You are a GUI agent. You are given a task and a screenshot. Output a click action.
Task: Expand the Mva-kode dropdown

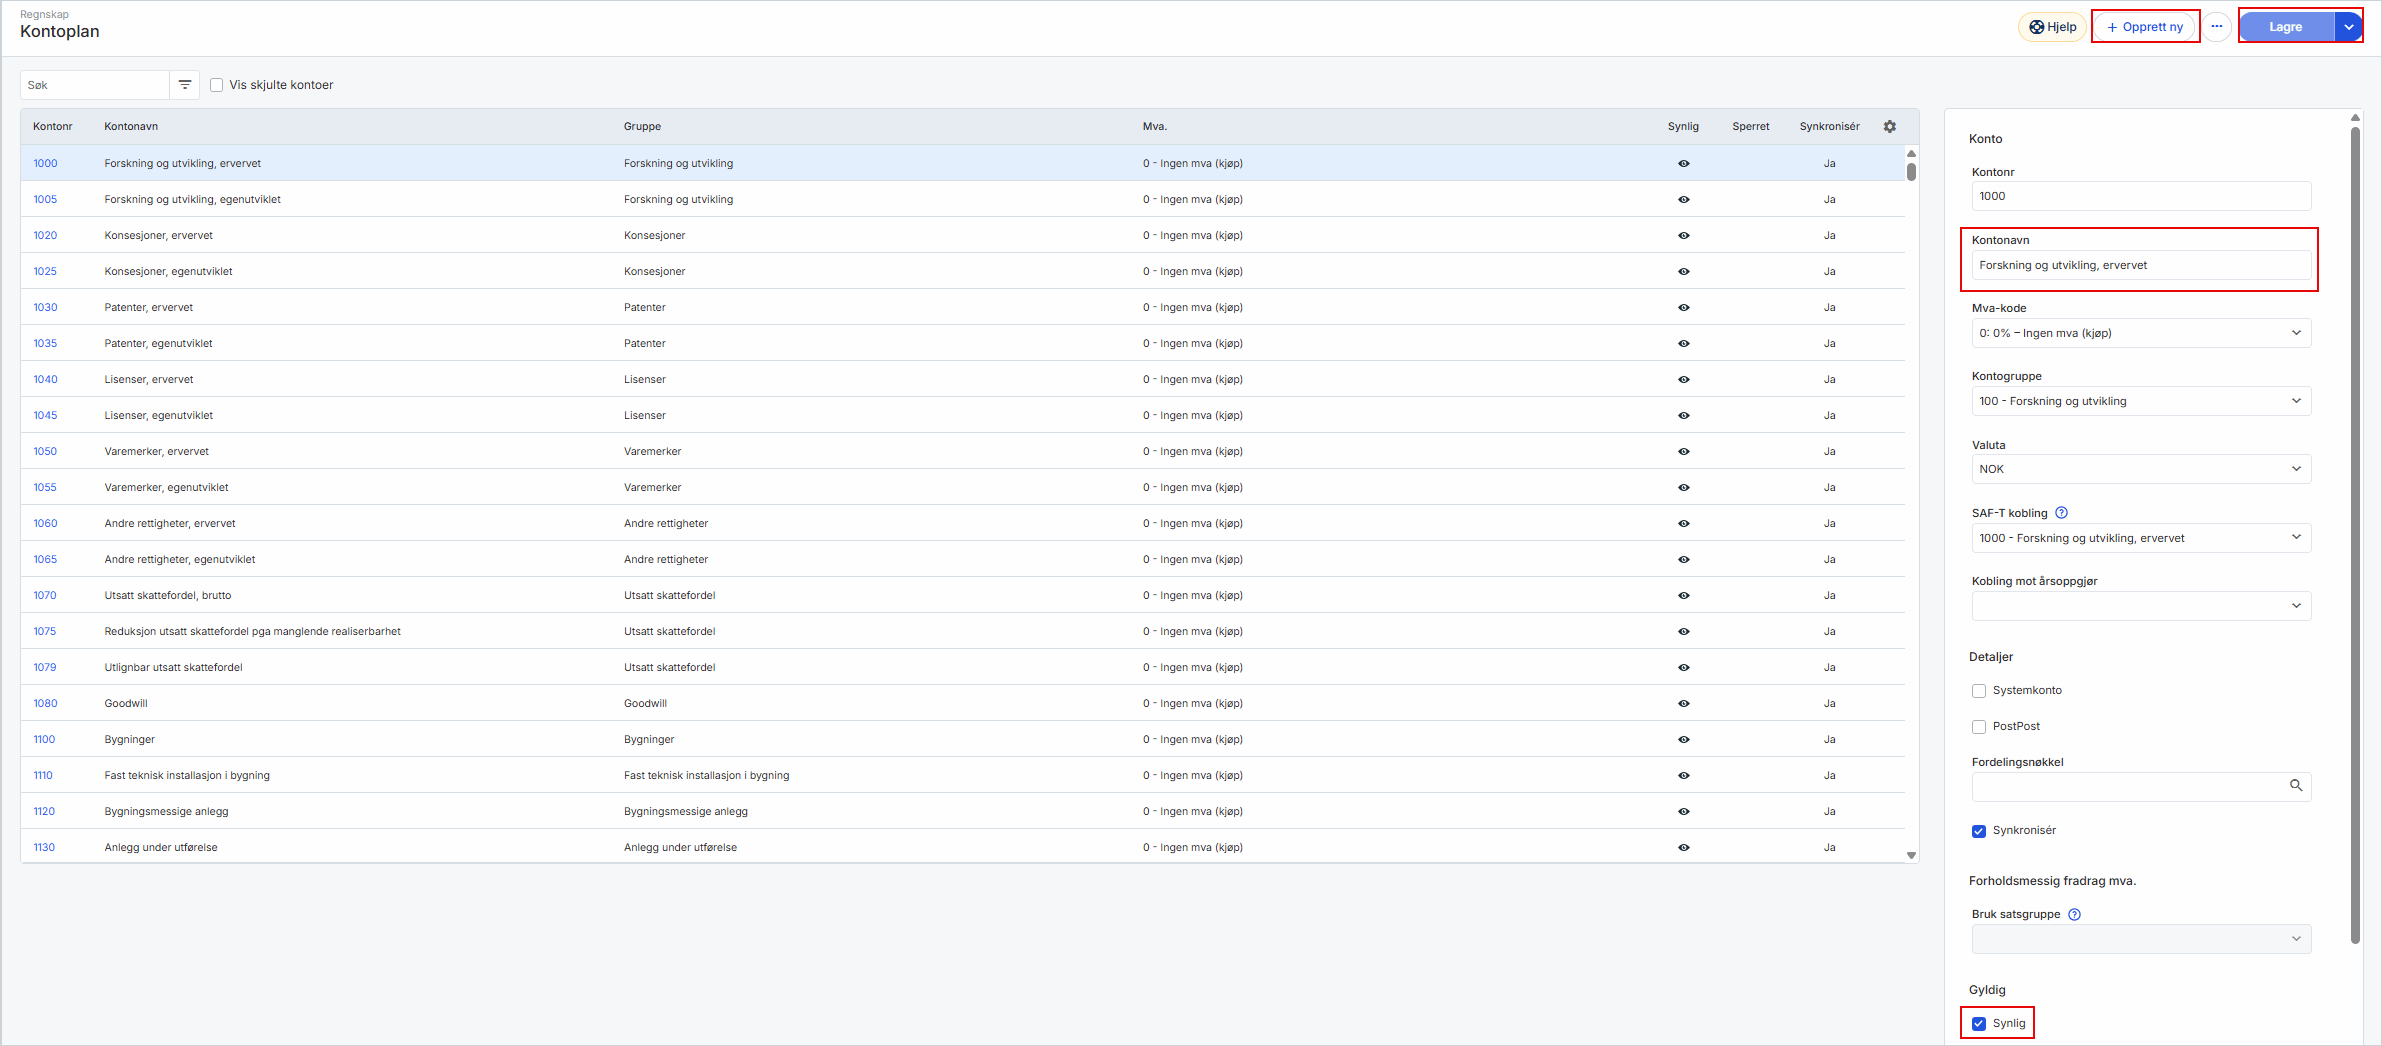point(2140,333)
